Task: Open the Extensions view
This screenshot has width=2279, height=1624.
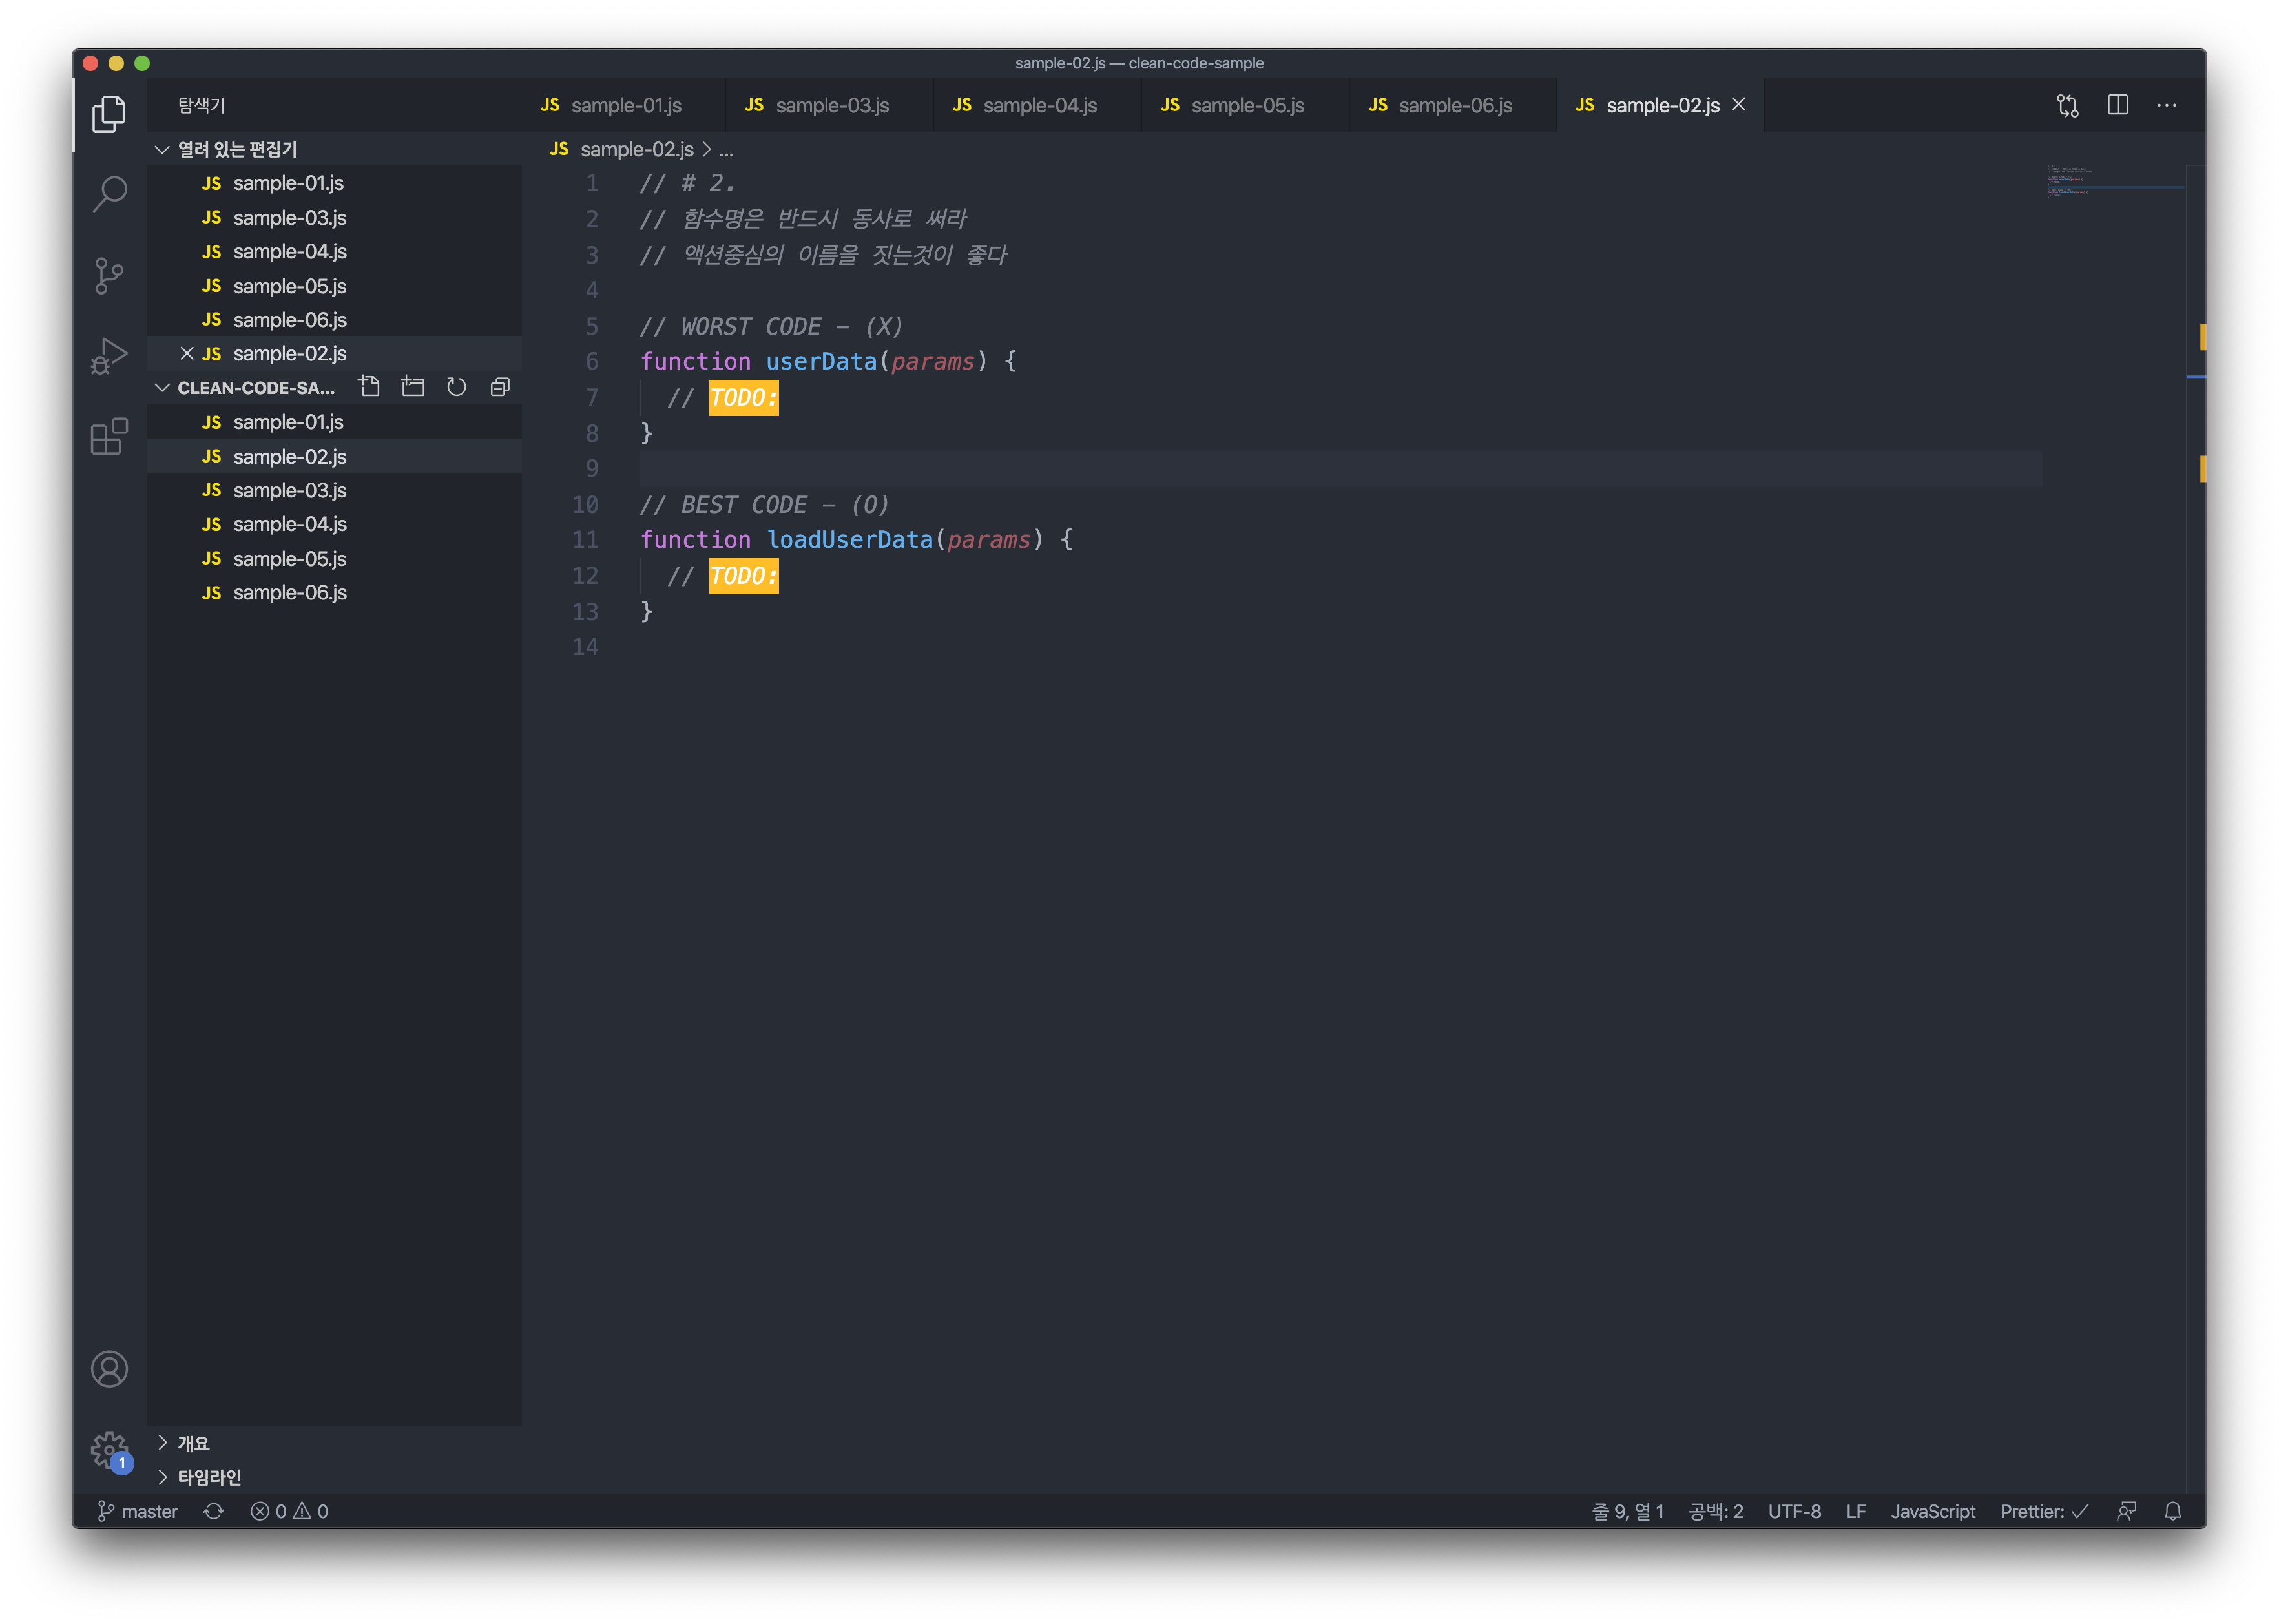Action: tap(109, 437)
